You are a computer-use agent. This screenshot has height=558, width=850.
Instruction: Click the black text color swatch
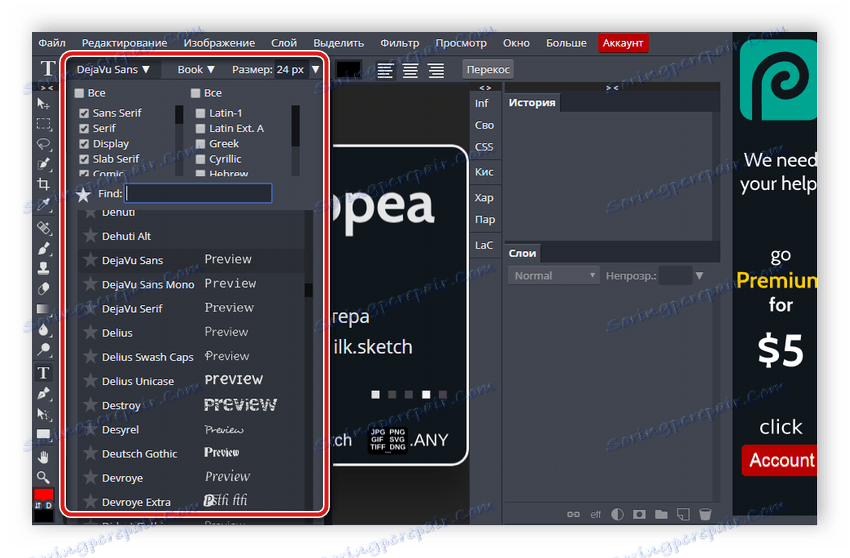(348, 69)
